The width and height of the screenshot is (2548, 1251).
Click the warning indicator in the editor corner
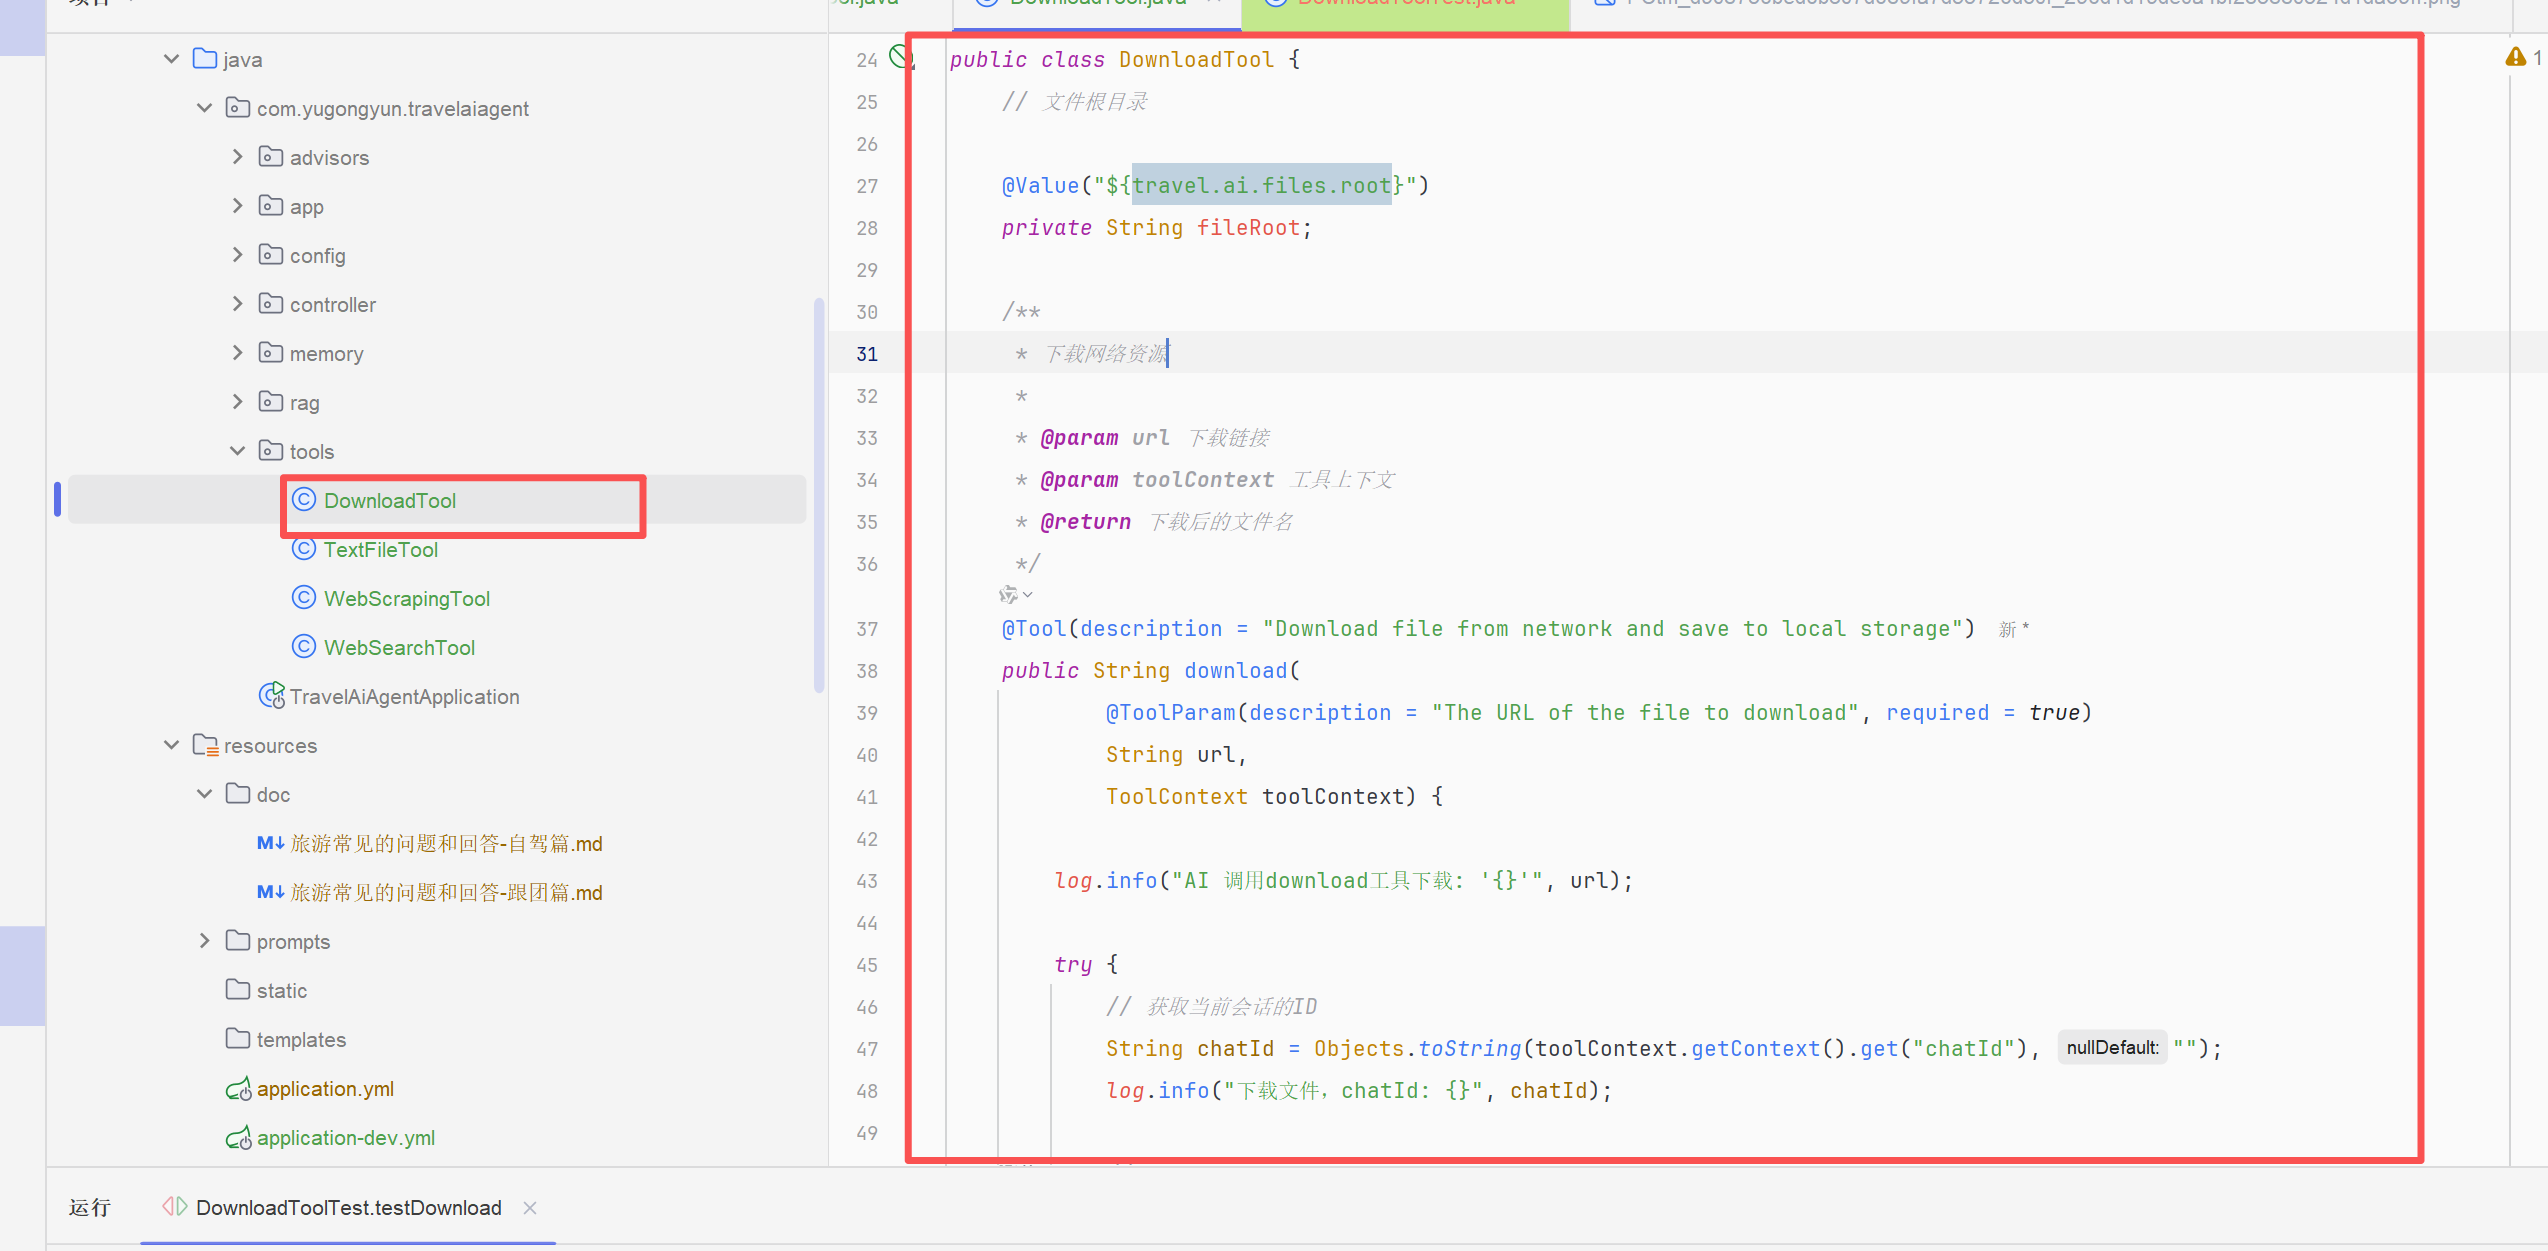pyautogui.click(x=2515, y=58)
